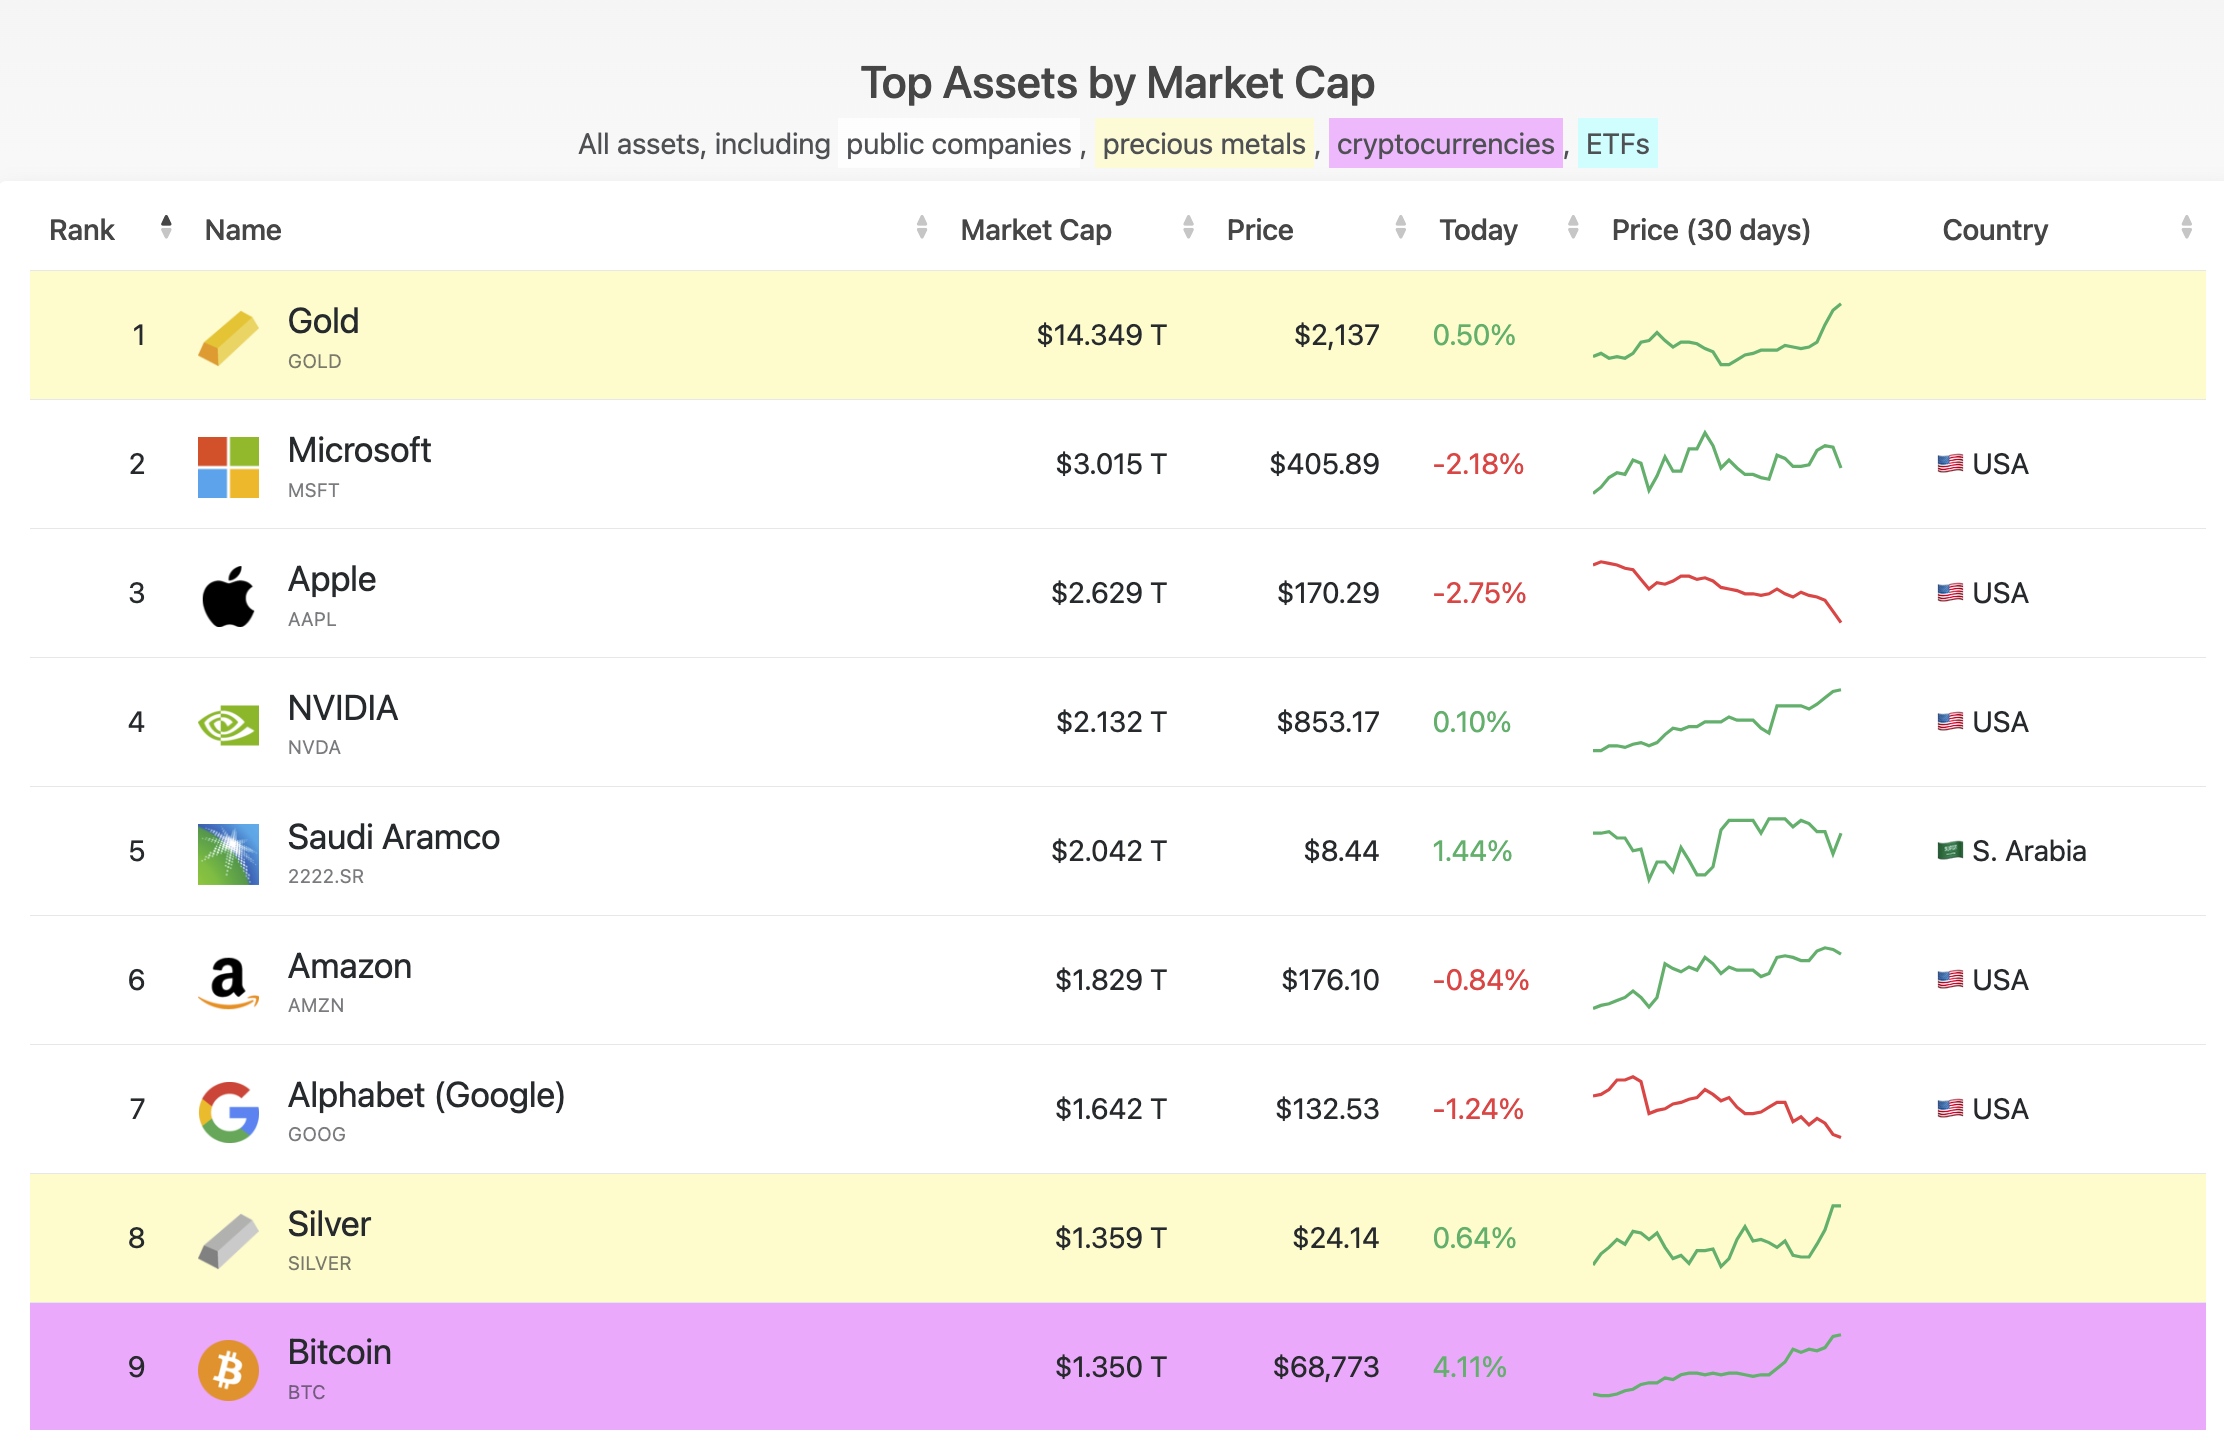The height and width of the screenshot is (1430, 2224).
Task: Click the USA flag in Alphabet row
Action: click(1950, 1109)
